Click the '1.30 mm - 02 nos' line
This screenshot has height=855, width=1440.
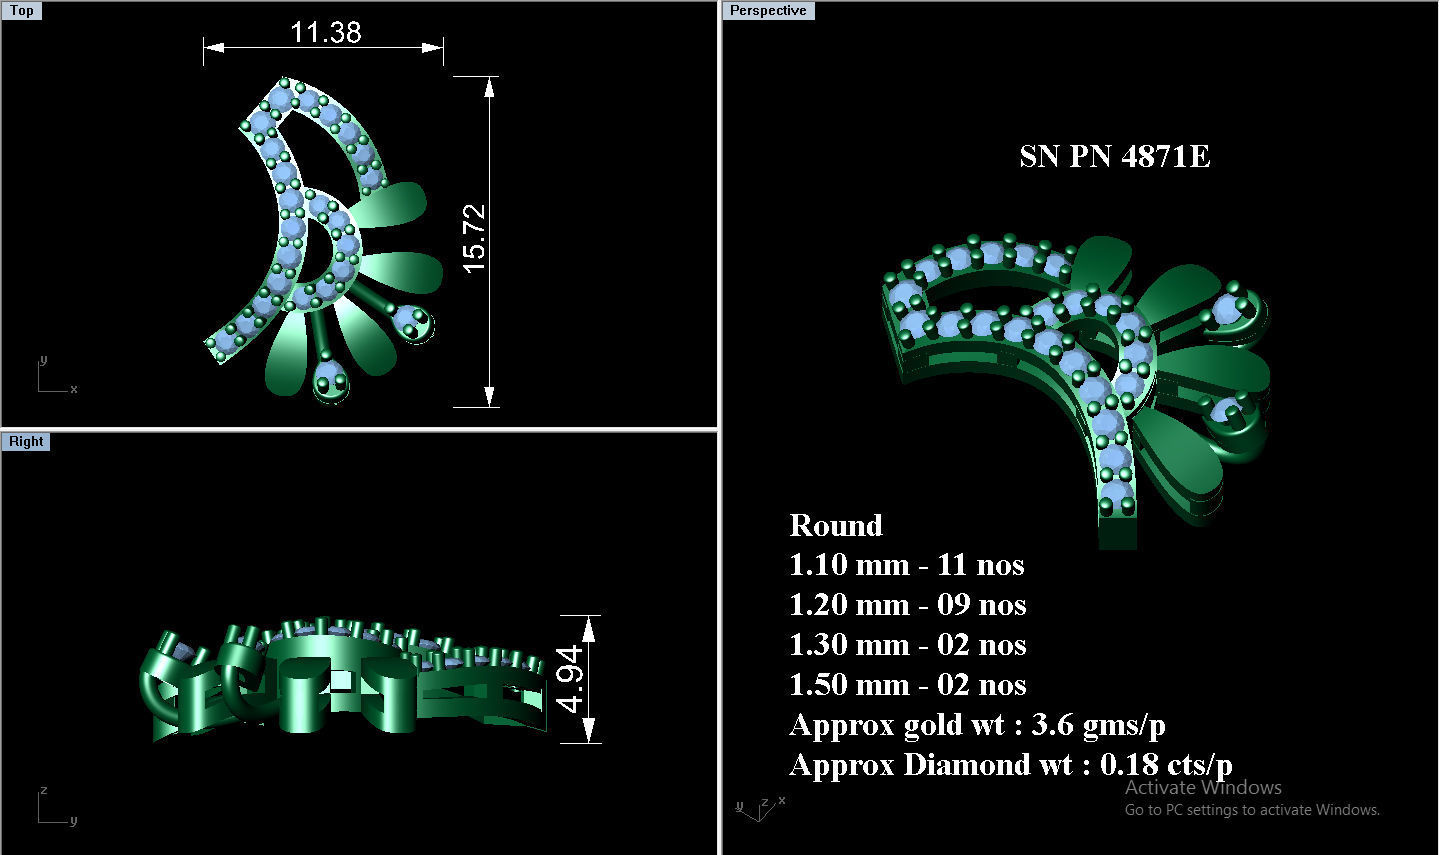coord(908,645)
